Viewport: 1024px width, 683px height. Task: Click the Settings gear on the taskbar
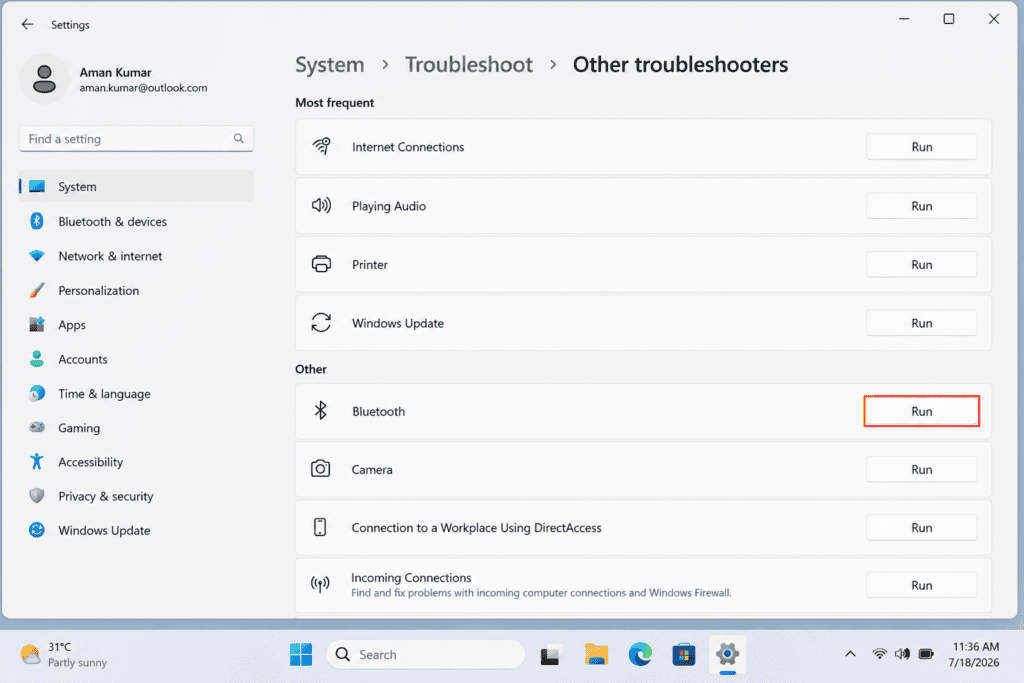pos(727,654)
